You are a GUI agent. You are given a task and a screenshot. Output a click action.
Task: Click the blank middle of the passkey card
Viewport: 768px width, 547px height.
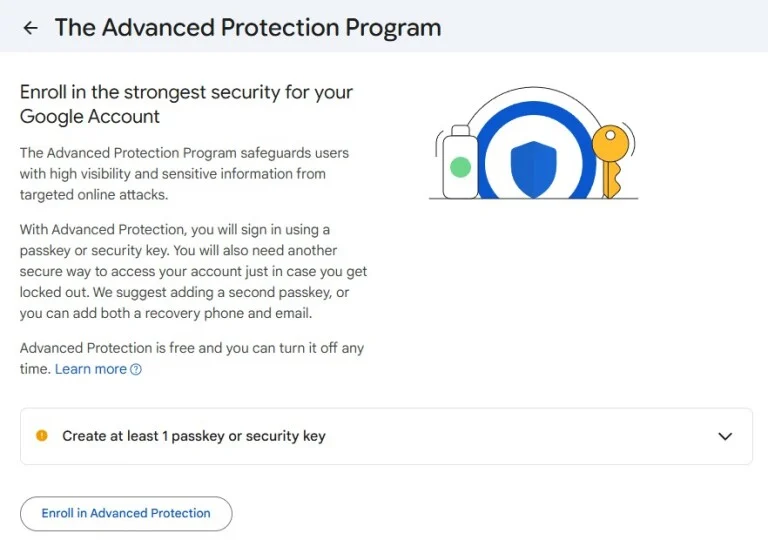tap(520, 437)
